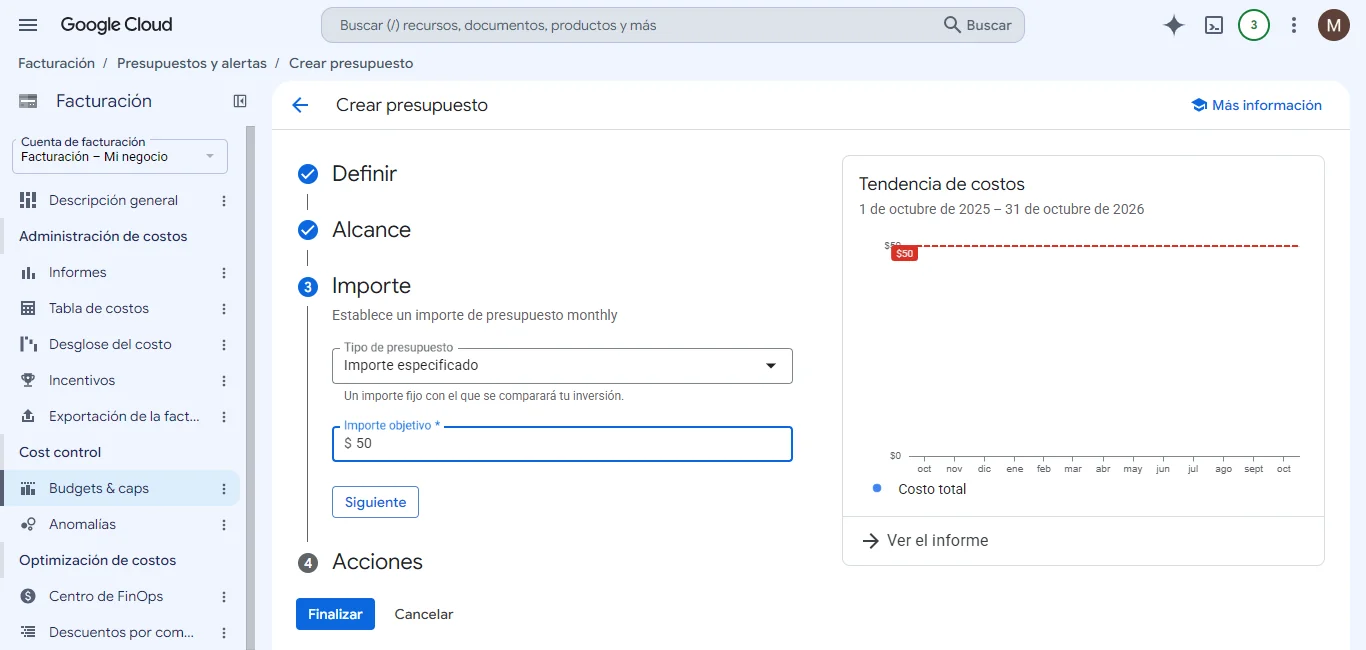1366x650 pixels.
Task: Open Descuentos por compromiso item
Action: (x=121, y=632)
